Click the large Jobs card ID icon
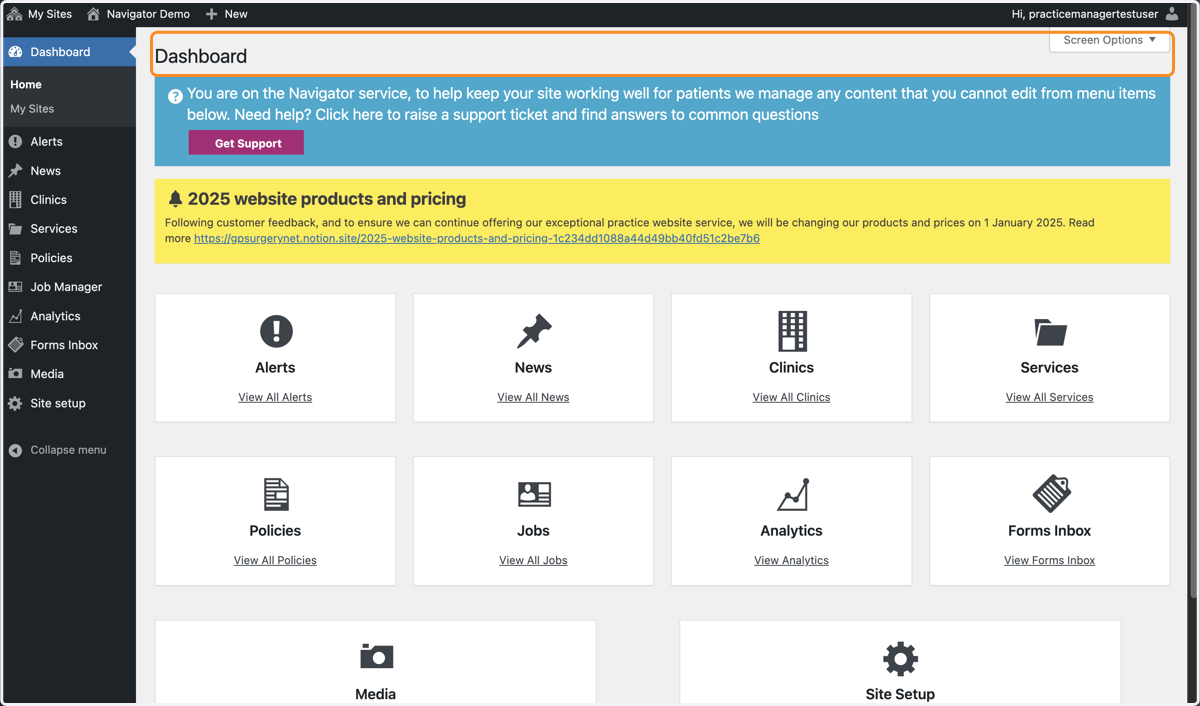 pos(534,495)
